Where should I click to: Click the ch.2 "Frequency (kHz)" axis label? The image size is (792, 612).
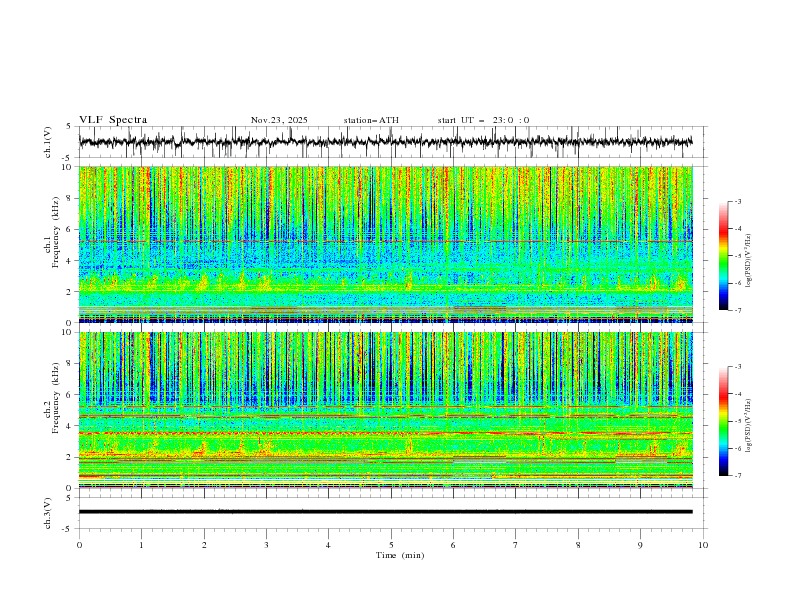tap(55, 398)
